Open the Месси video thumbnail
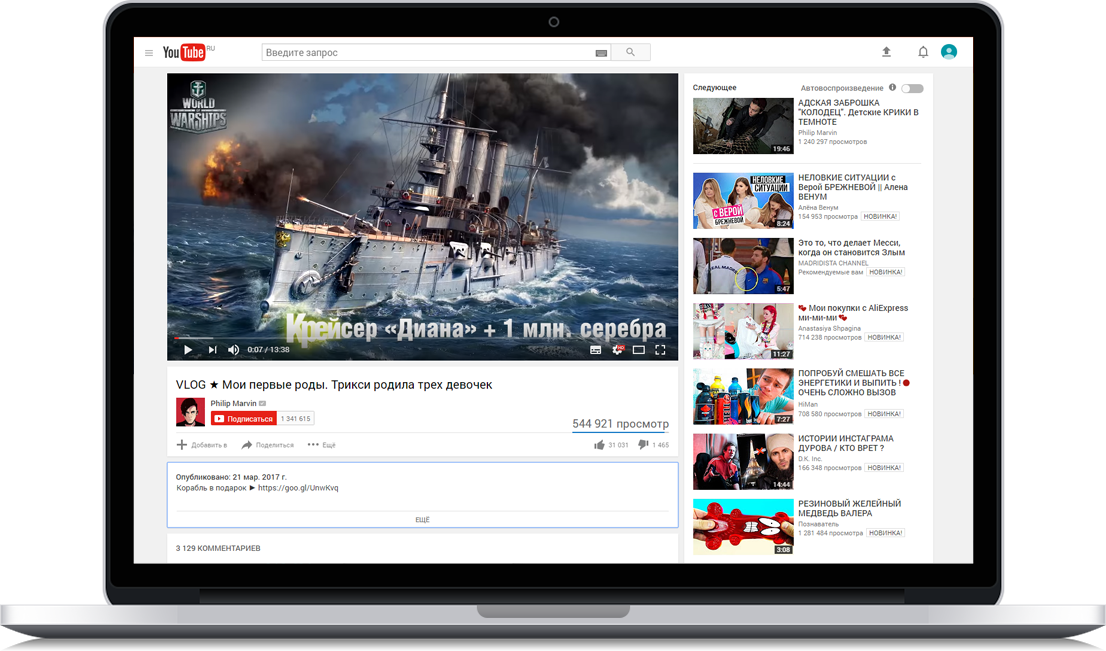Image resolution: width=1106 pixels, height=651 pixels. click(x=743, y=266)
